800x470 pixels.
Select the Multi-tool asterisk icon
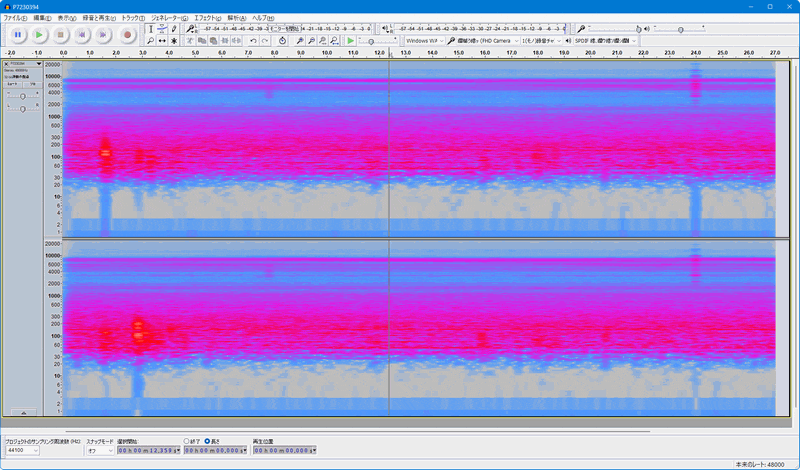[174, 41]
